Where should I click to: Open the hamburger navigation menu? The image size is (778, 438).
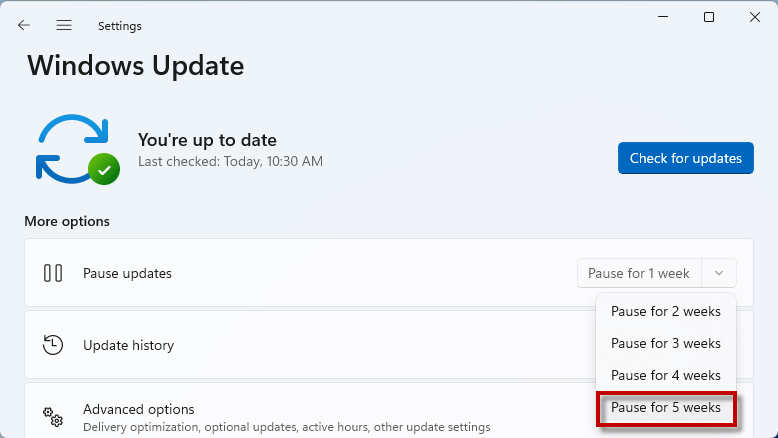pyautogui.click(x=64, y=25)
